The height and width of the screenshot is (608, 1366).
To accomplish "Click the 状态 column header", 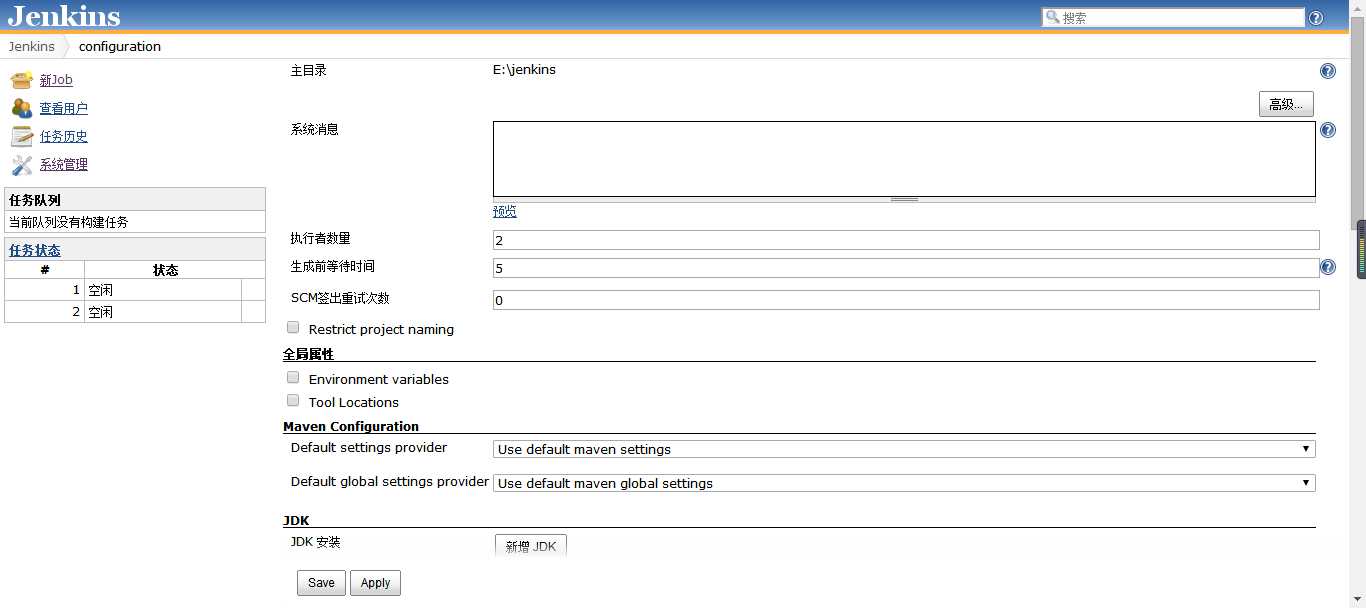I will pos(165,270).
